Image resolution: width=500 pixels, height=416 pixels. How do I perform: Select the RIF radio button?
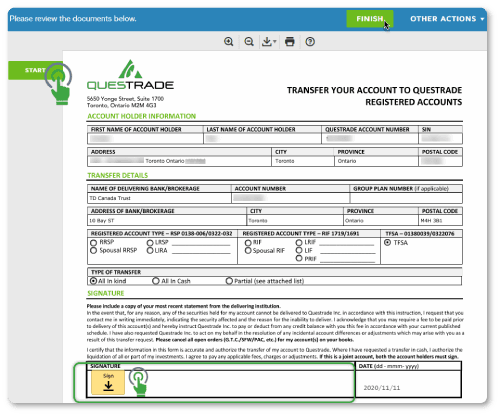(248, 242)
